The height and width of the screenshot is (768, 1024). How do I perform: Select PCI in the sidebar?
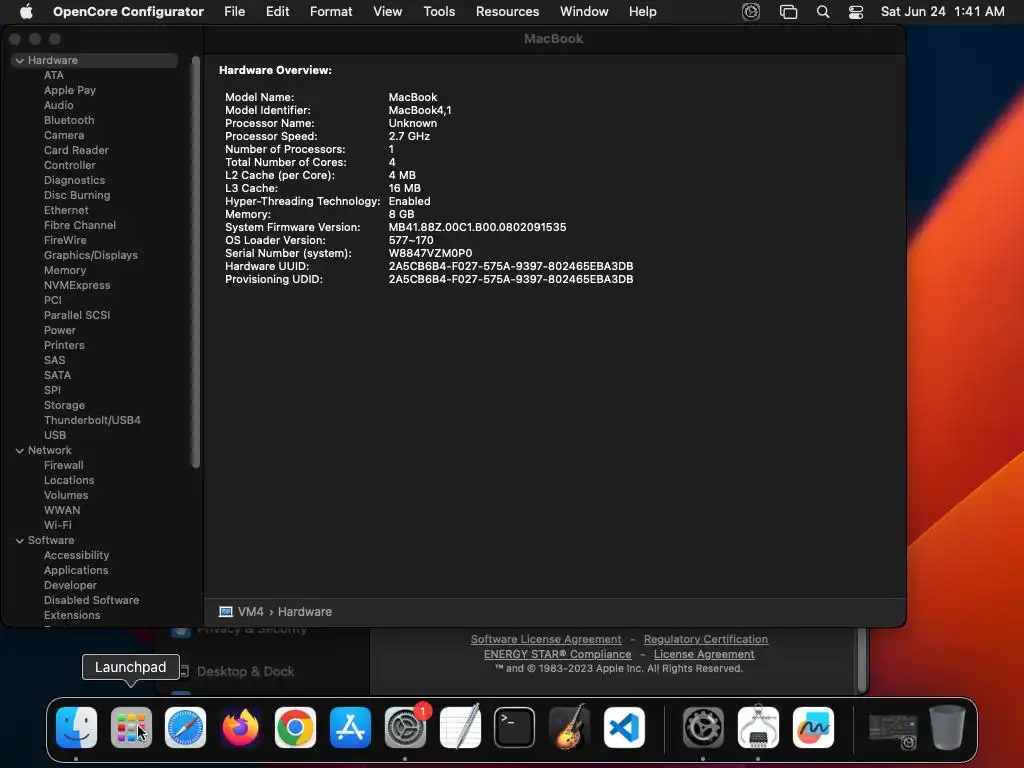pyautogui.click(x=53, y=300)
